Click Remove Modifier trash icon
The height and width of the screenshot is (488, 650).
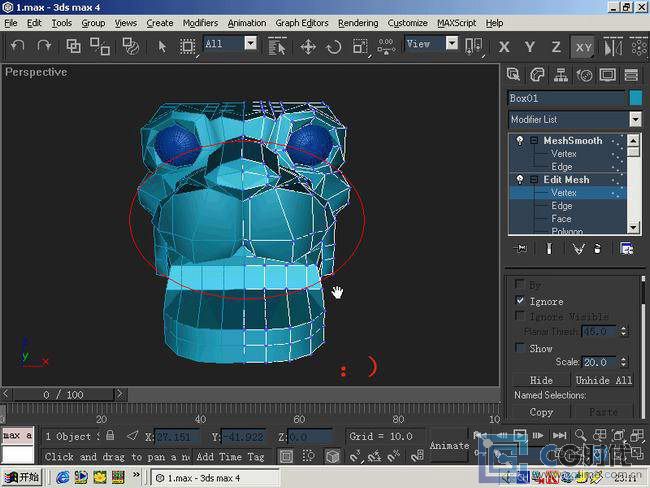tap(597, 248)
